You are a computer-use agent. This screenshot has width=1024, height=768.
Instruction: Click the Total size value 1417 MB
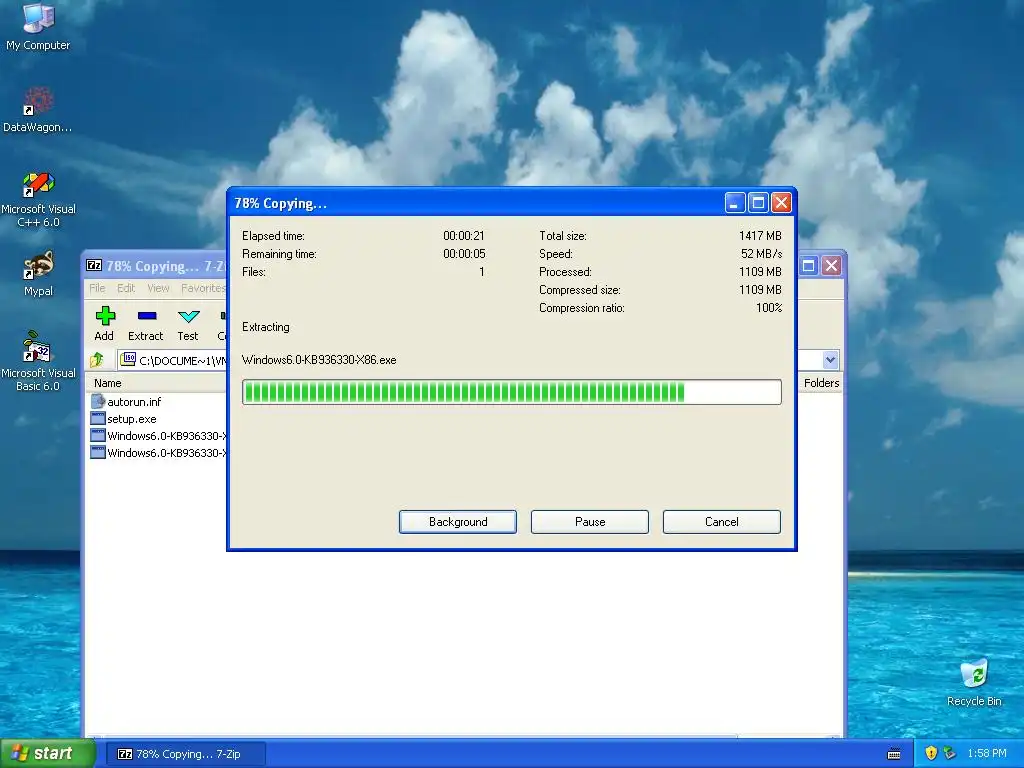click(760, 236)
